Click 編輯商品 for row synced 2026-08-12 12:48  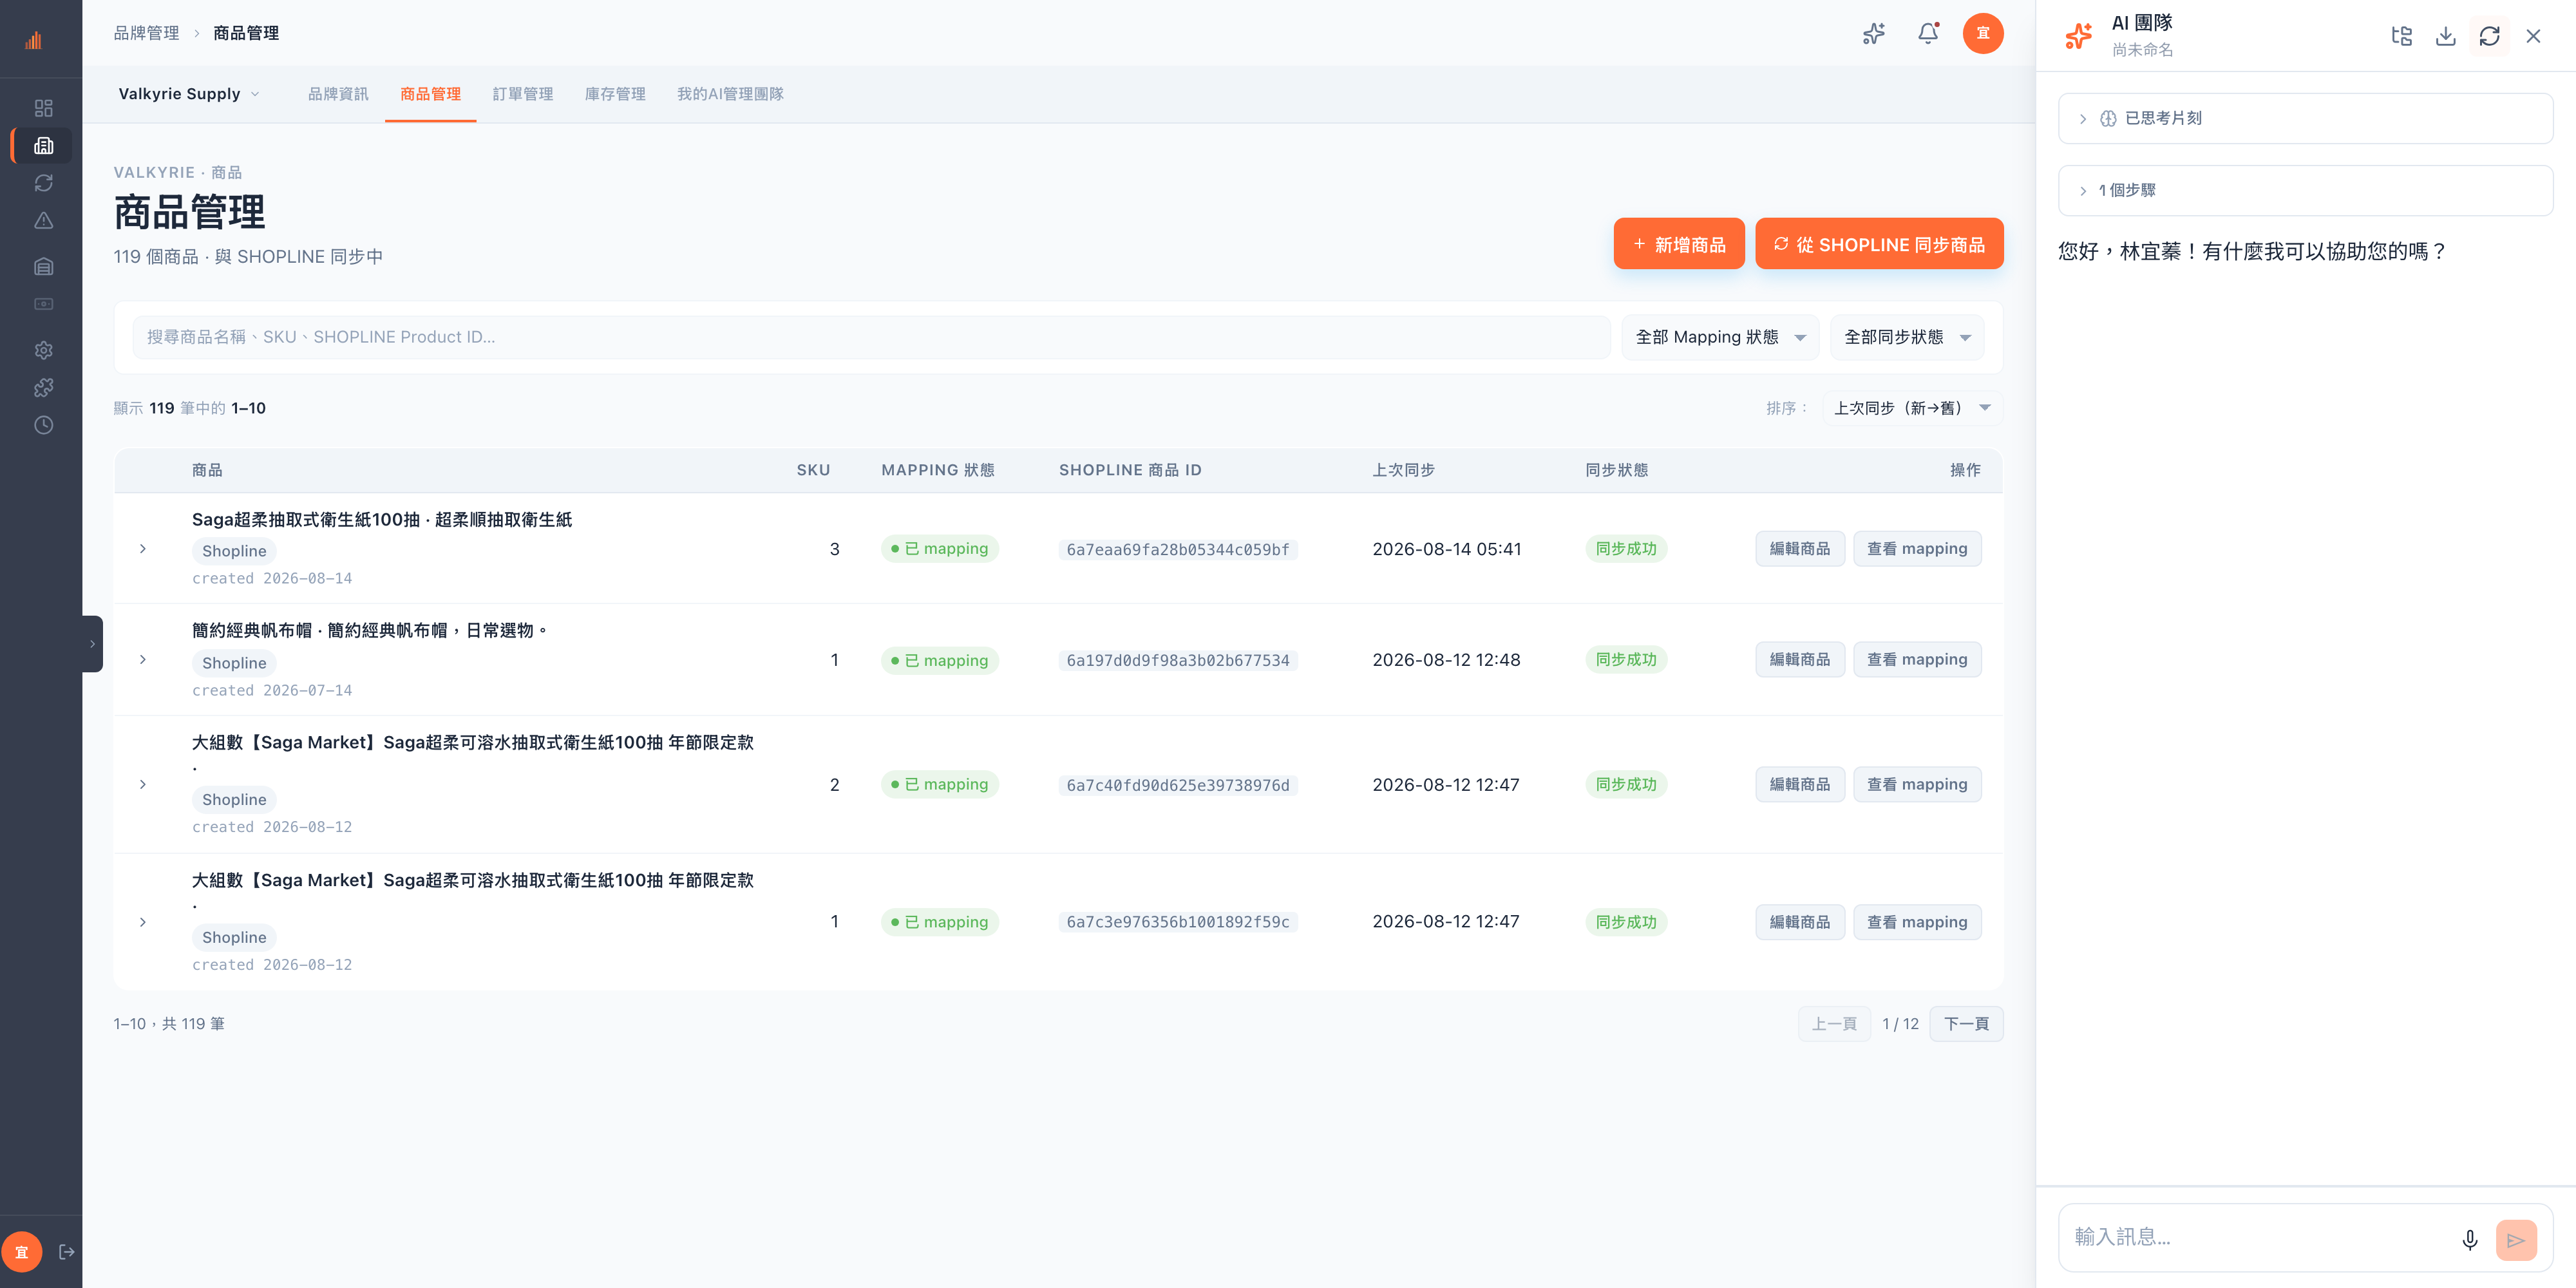pos(1800,660)
